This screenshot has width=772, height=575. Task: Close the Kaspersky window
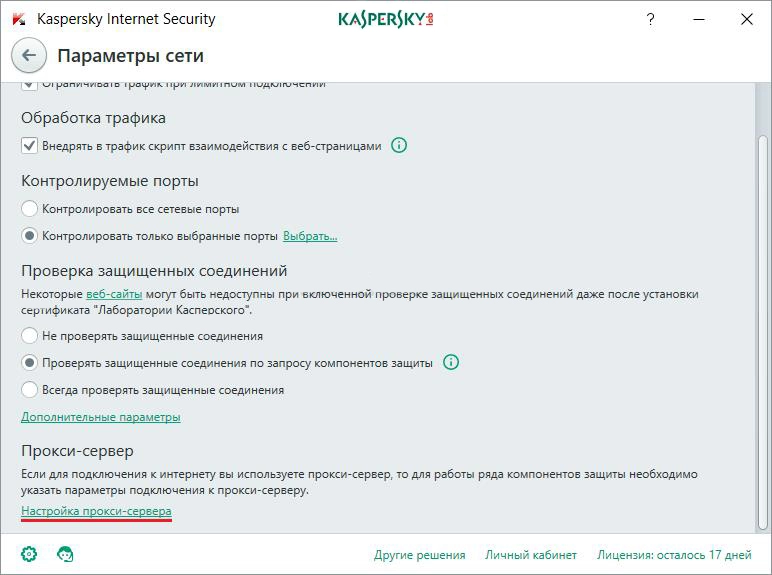point(746,19)
